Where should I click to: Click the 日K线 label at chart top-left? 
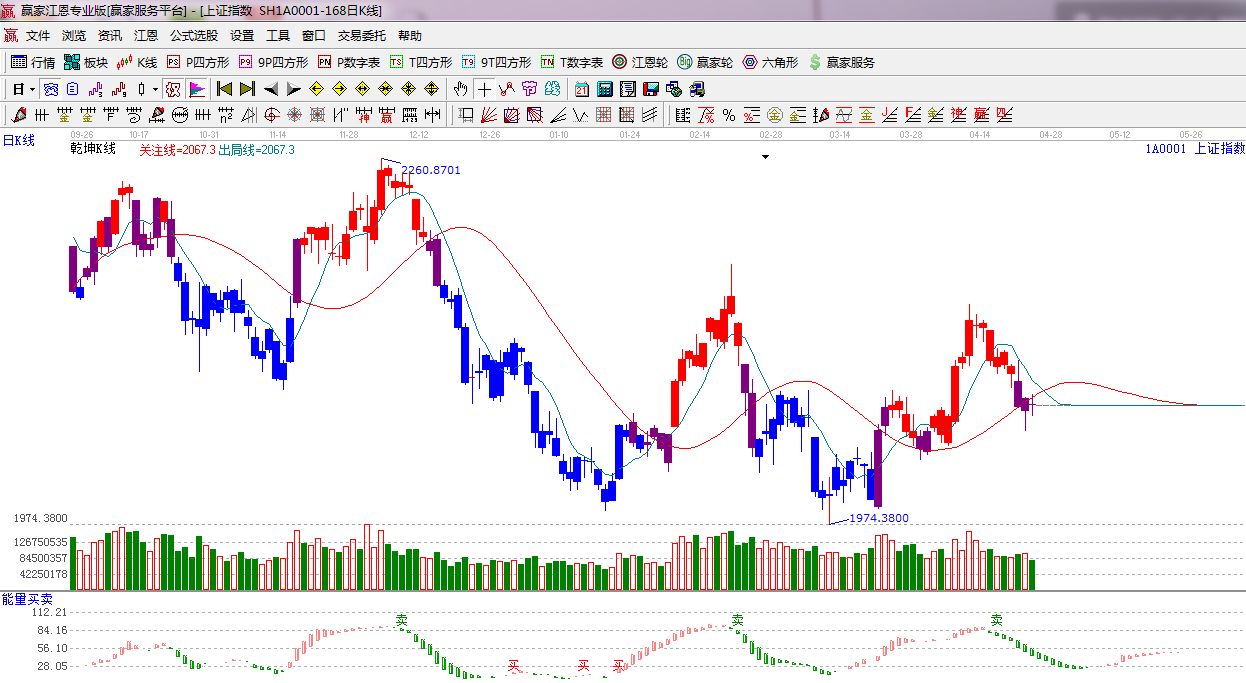(18, 141)
